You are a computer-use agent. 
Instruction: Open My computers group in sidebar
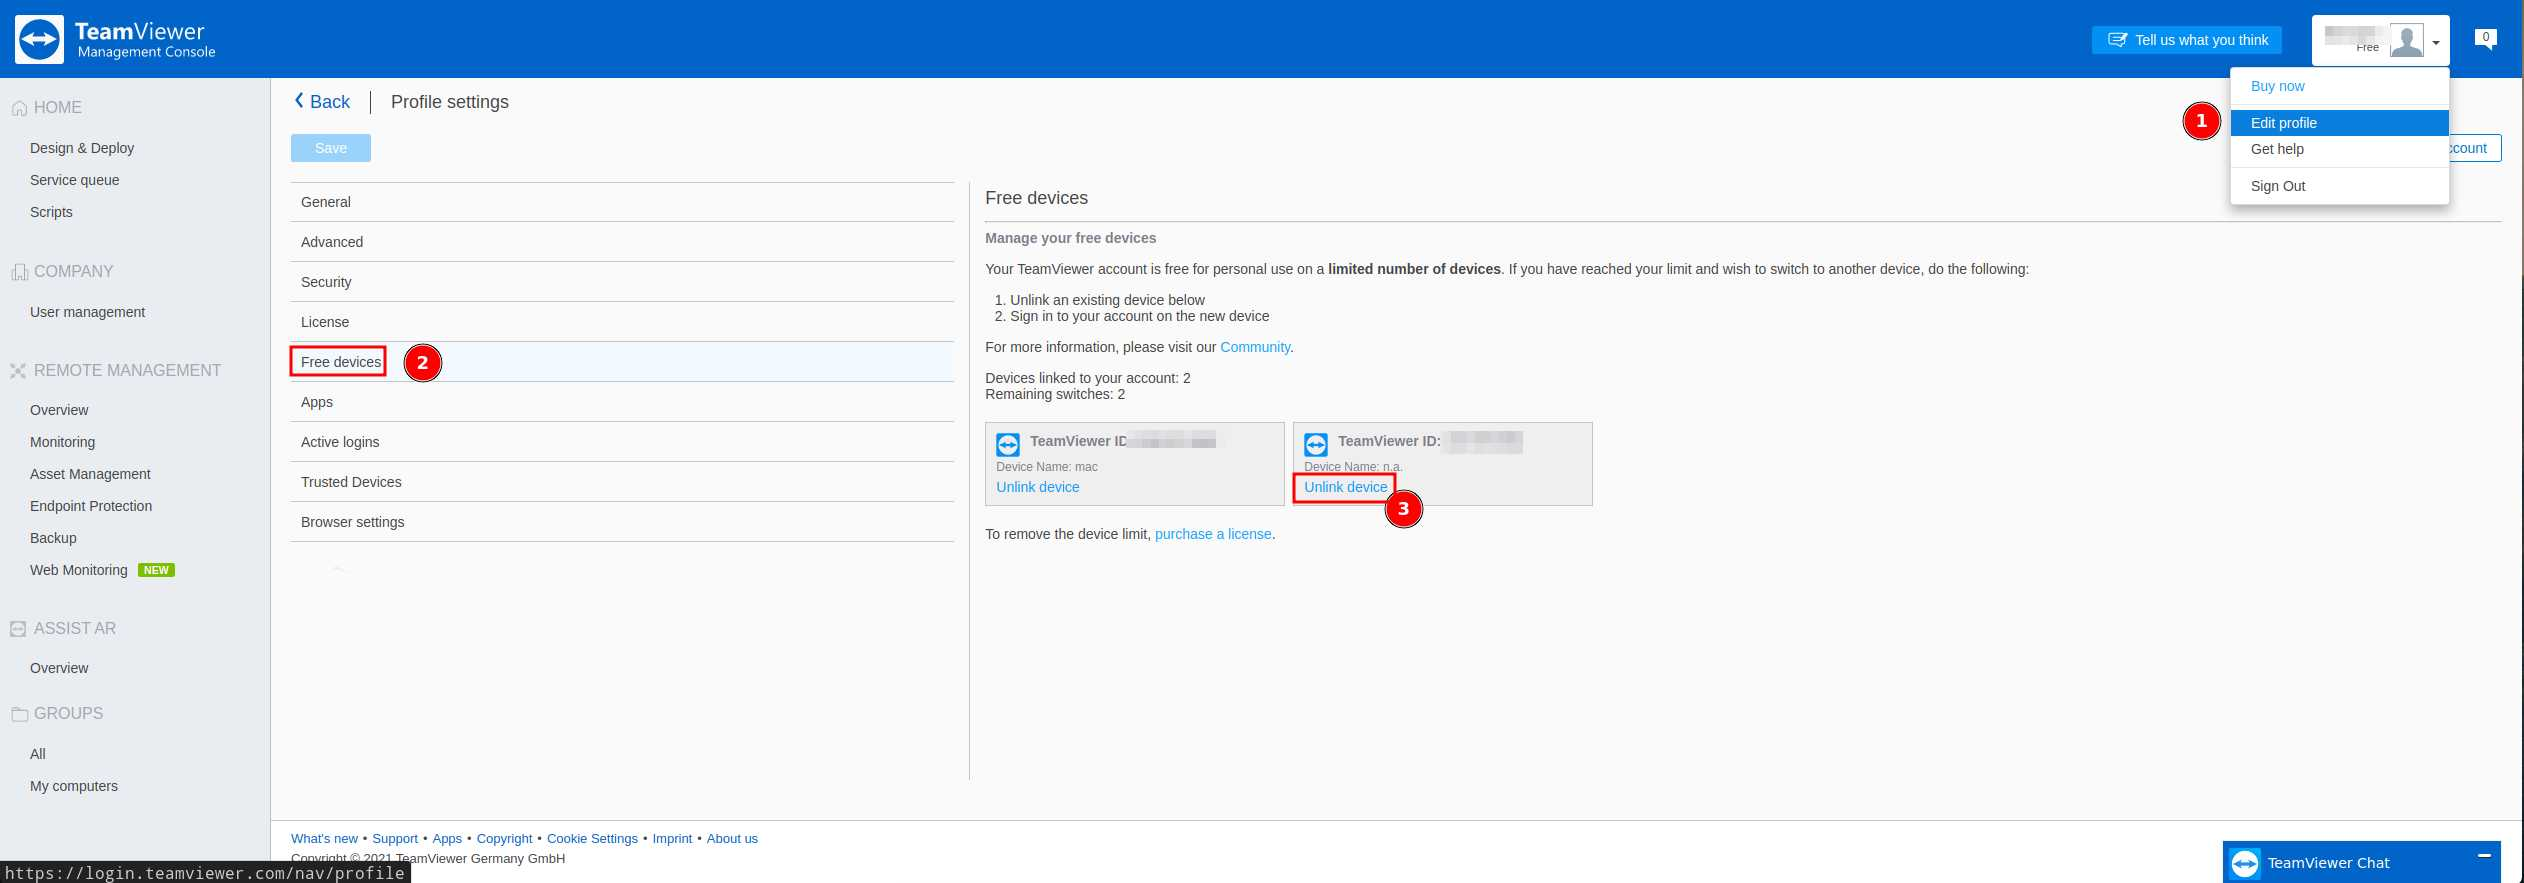(x=74, y=786)
